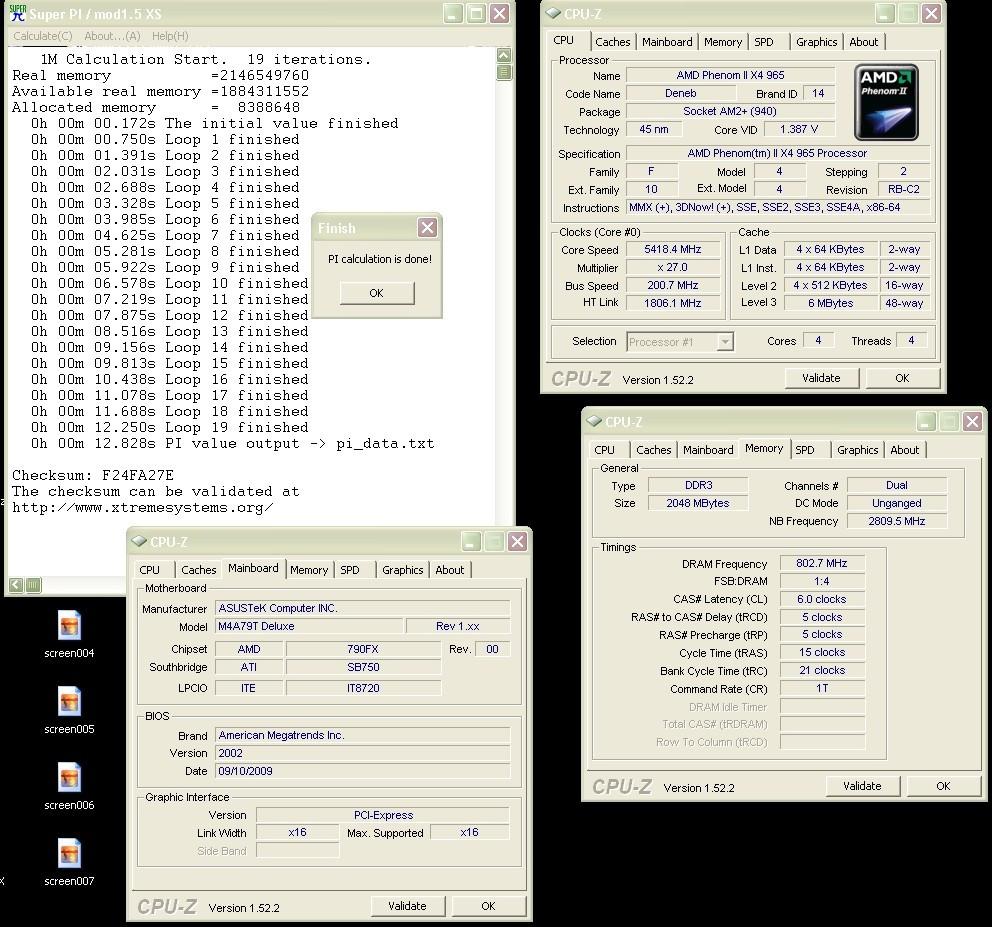Click the Core Speed 5418.4 MHz value

pyautogui.click(x=673, y=249)
